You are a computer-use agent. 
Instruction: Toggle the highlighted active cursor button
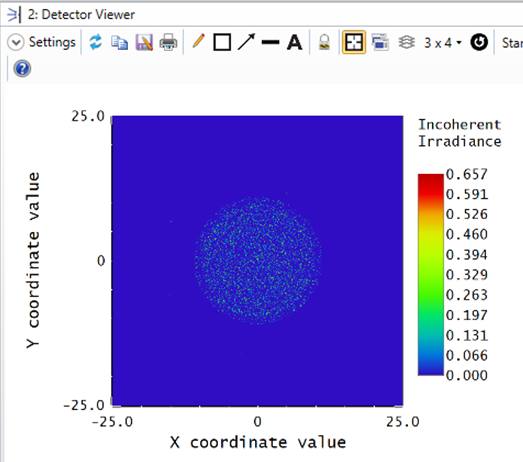354,42
